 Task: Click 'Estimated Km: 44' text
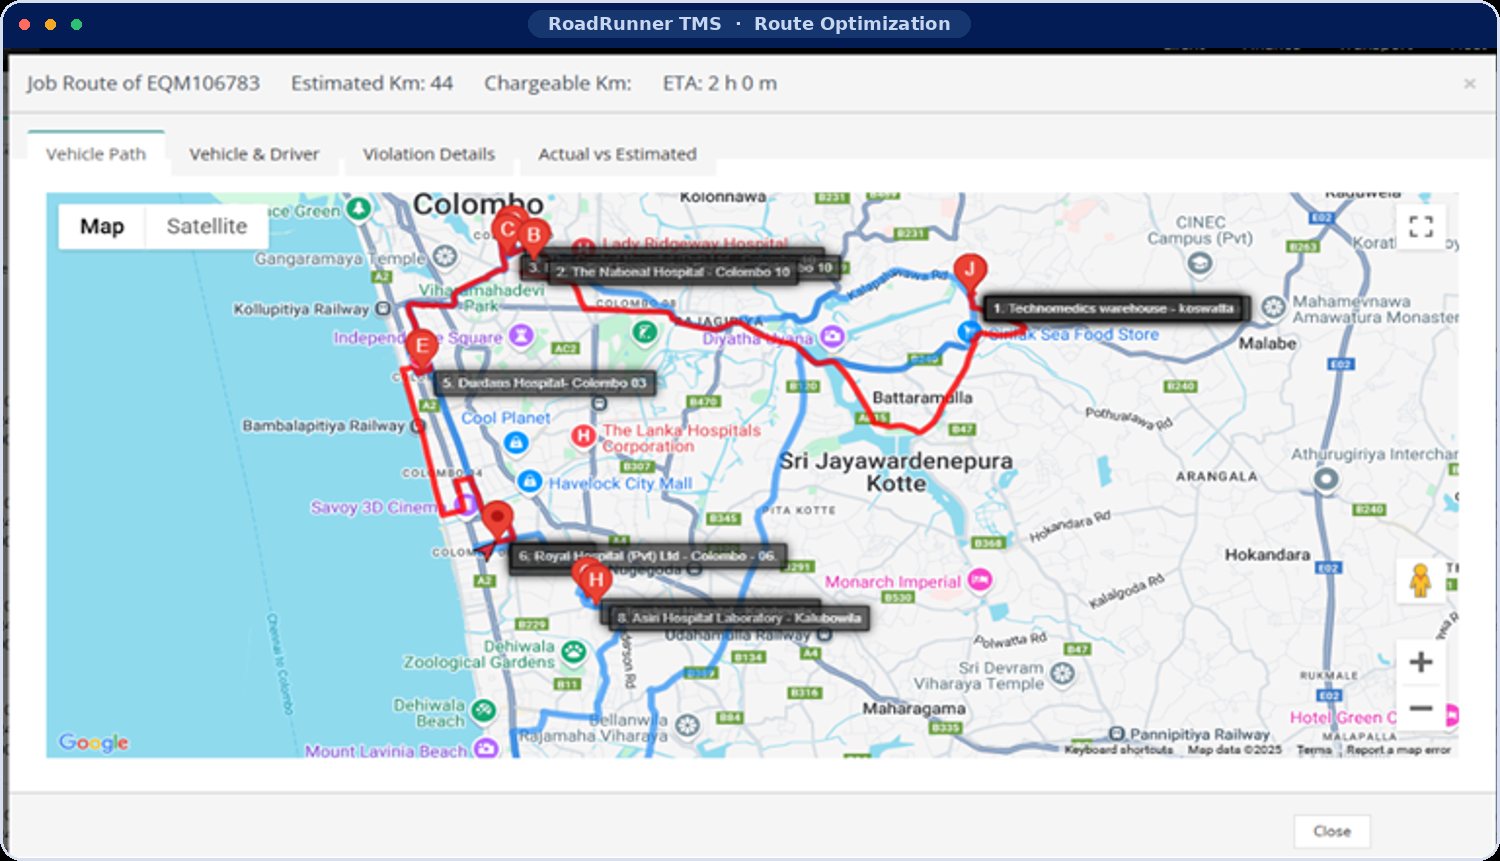pyautogui.click(x=372, y=83)
